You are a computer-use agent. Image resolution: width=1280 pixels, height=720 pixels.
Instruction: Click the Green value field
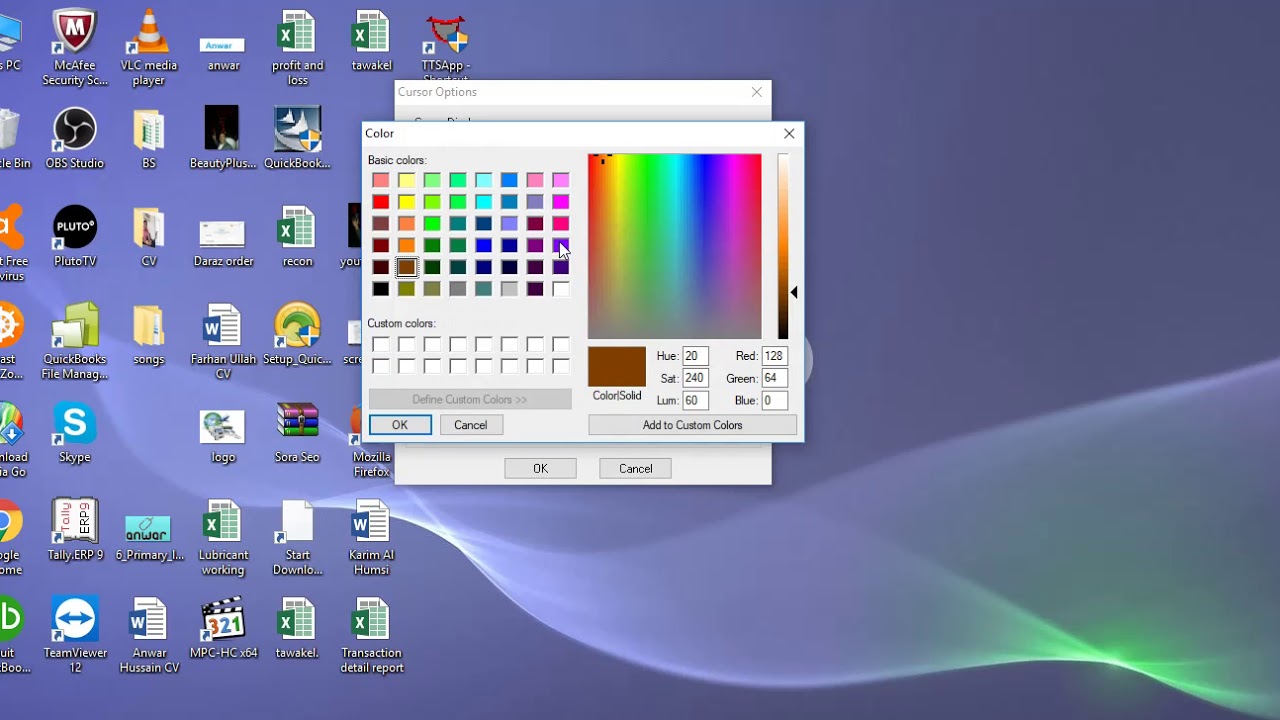point(774,378)
